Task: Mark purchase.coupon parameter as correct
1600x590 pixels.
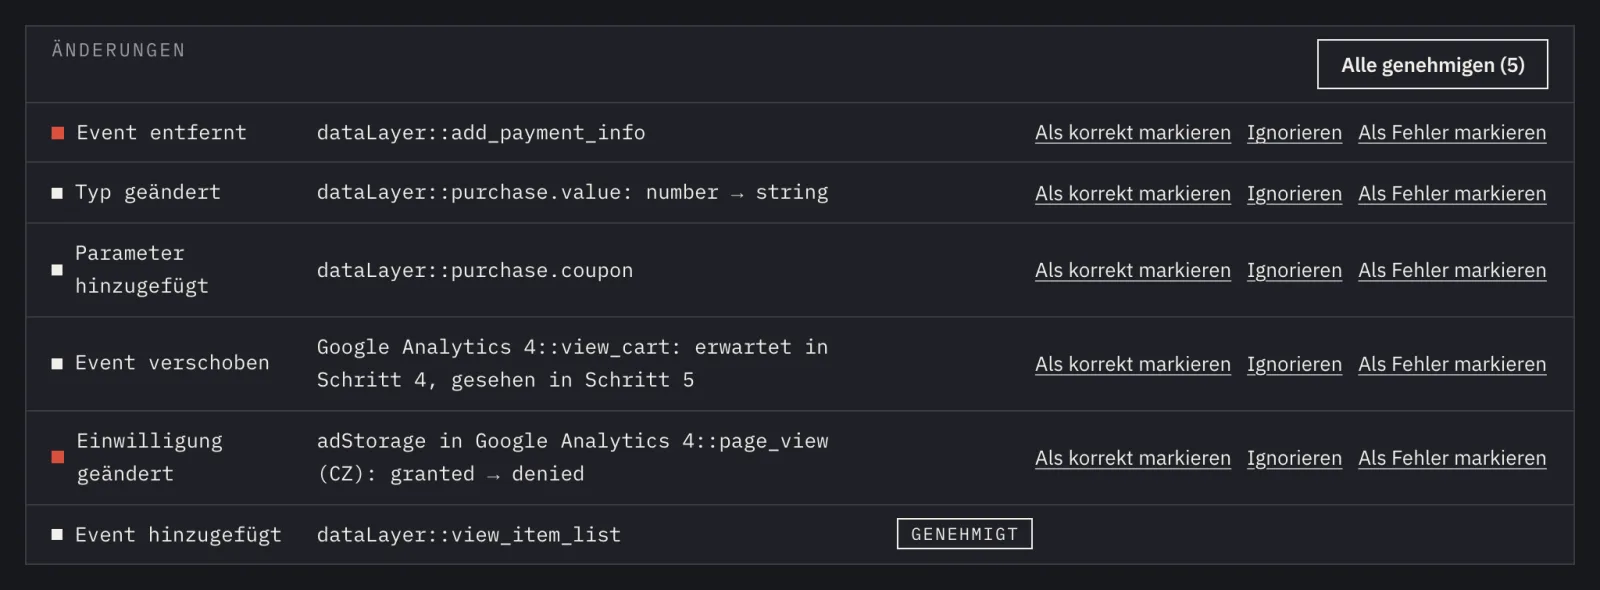Action: tap(1133, 270)
